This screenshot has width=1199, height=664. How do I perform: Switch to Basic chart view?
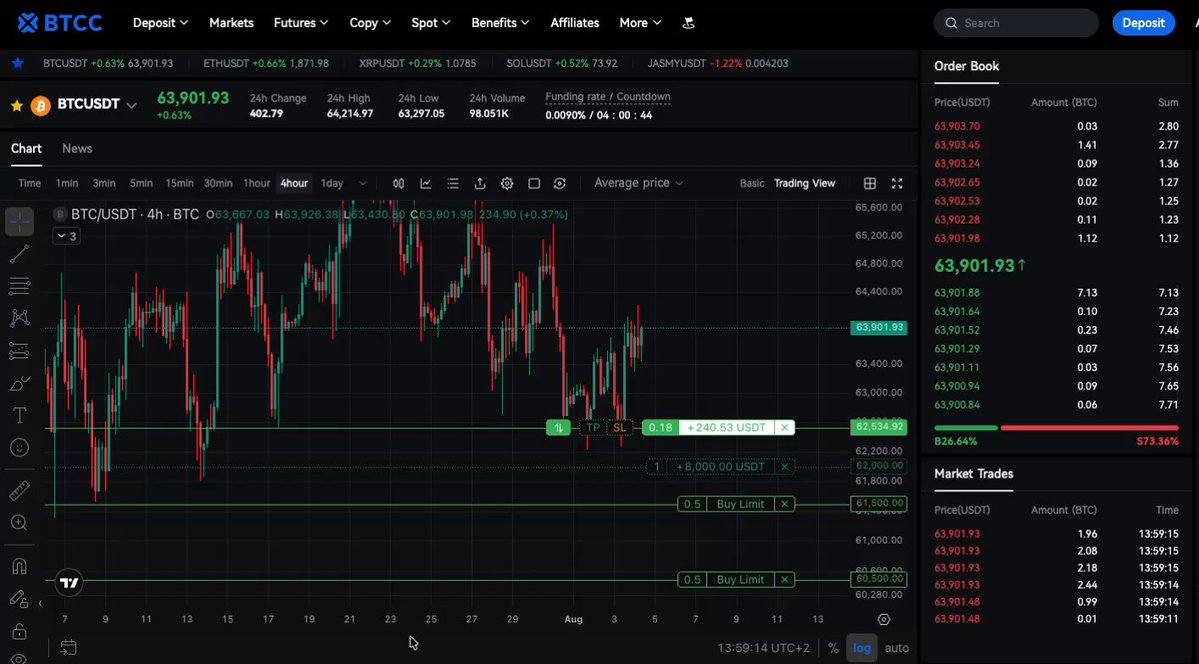point(752,184)
